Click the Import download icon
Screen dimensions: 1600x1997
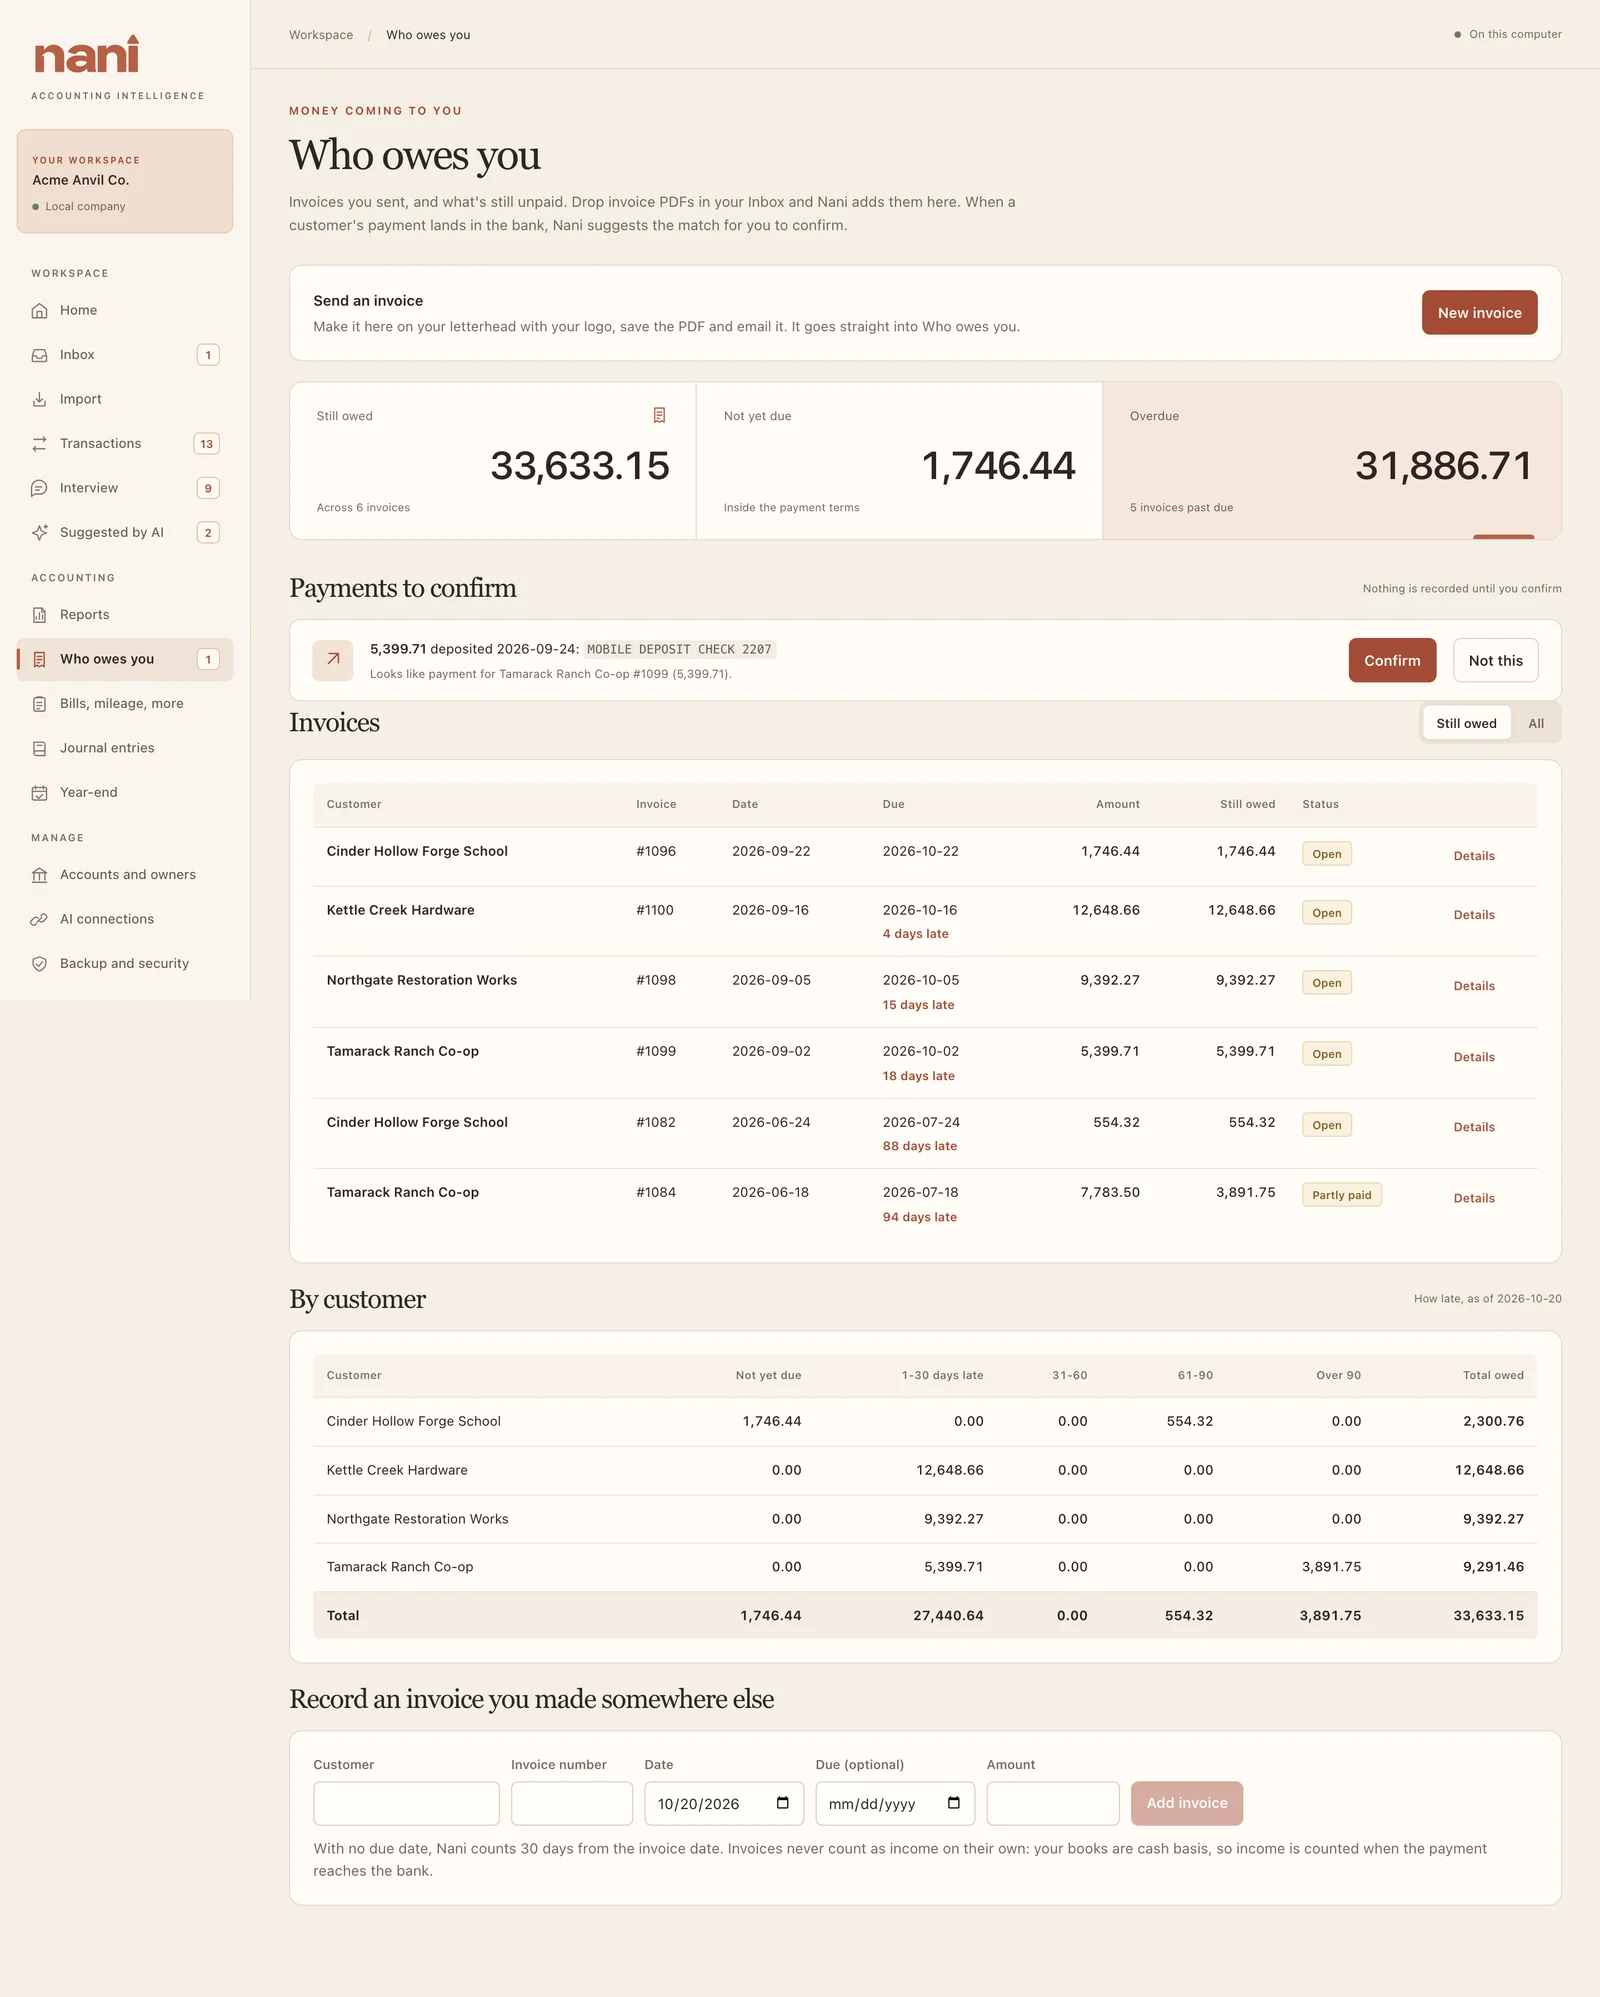coord(39,399)
